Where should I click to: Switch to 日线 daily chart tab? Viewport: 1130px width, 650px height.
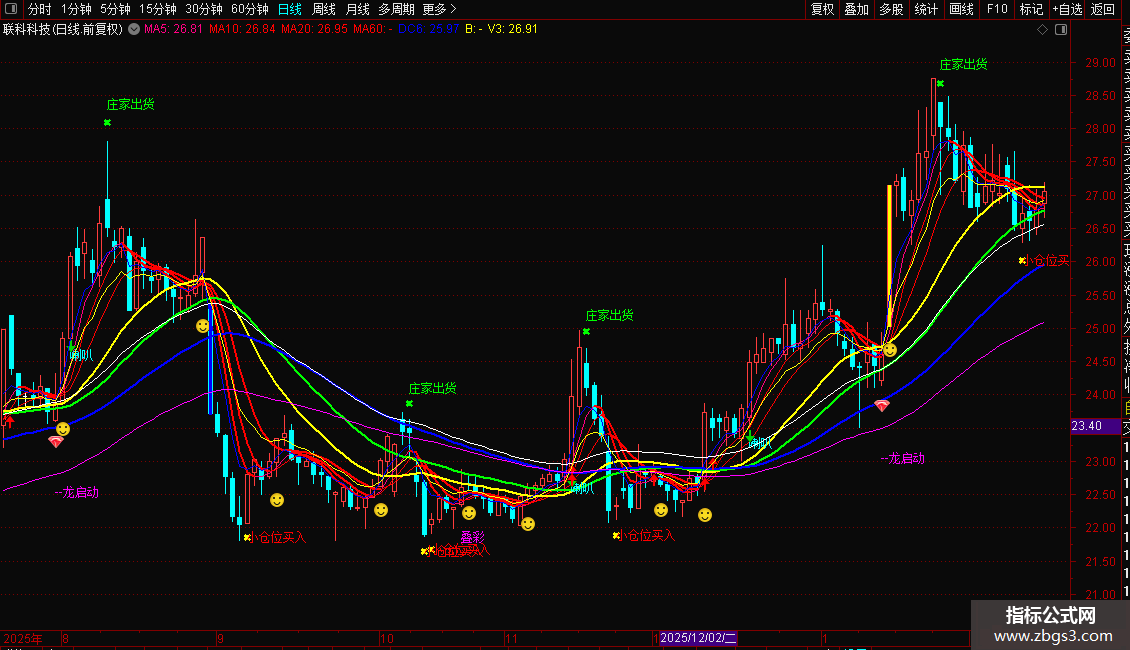[290, 9]
